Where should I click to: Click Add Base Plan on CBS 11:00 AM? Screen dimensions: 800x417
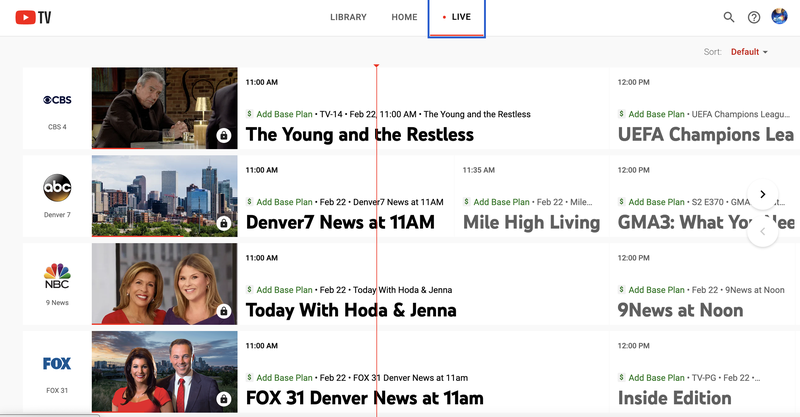[284, 114]
